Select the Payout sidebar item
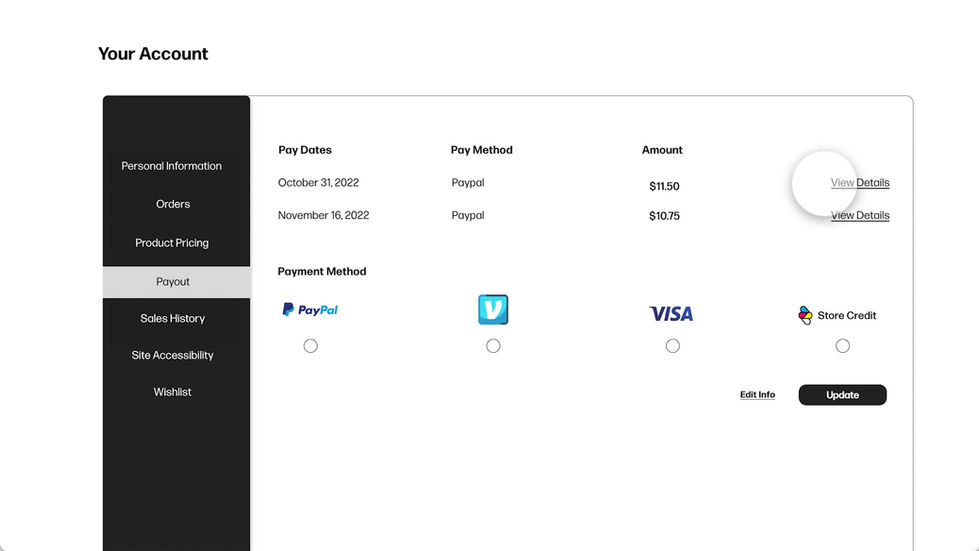Screen dimensions: 979x551 click(173, 282)
